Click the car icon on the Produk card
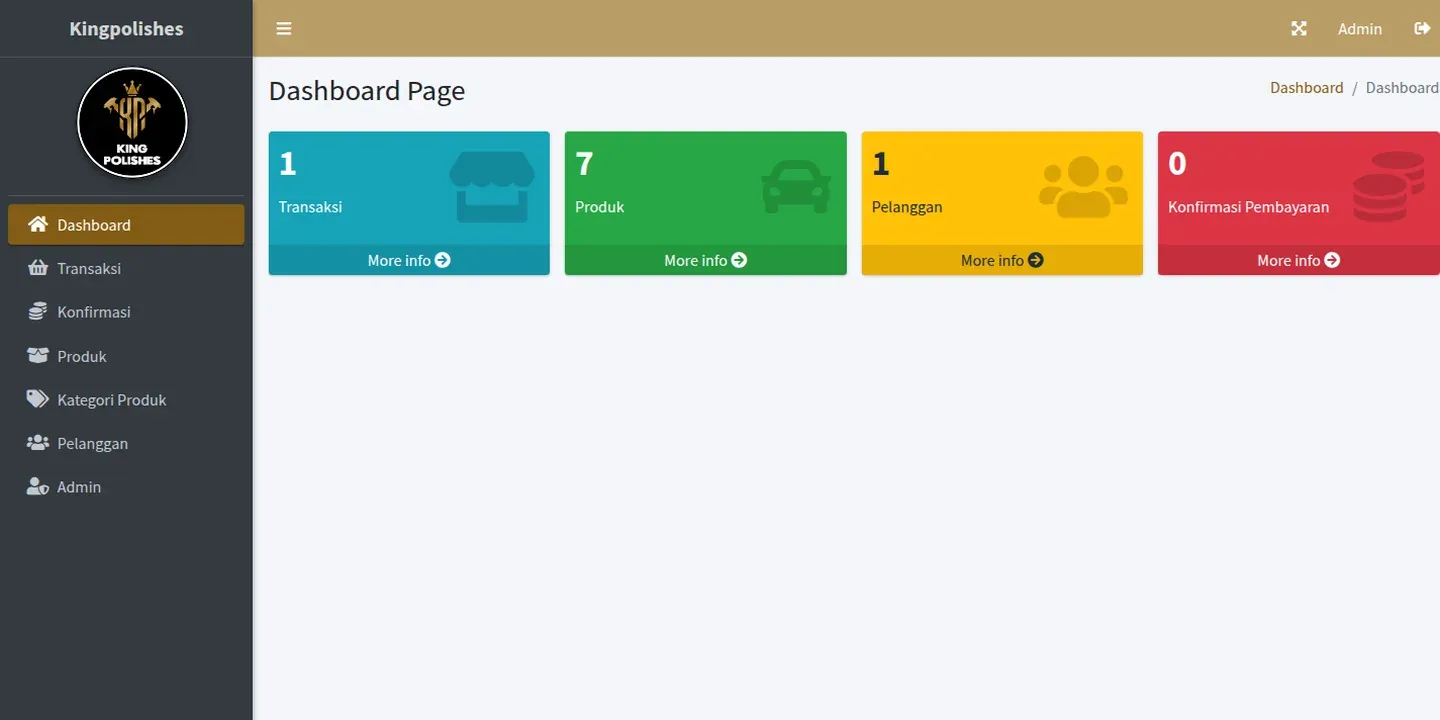This screenshot has height=720, width=1440. (796, 187)
